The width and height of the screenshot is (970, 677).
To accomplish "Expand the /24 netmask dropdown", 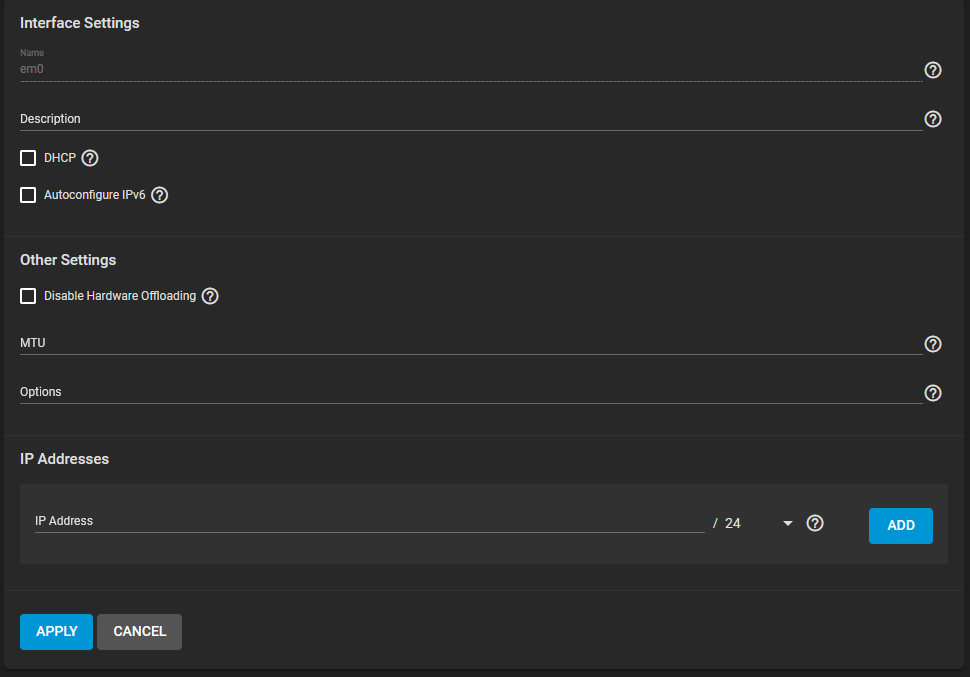I will 759,524.
